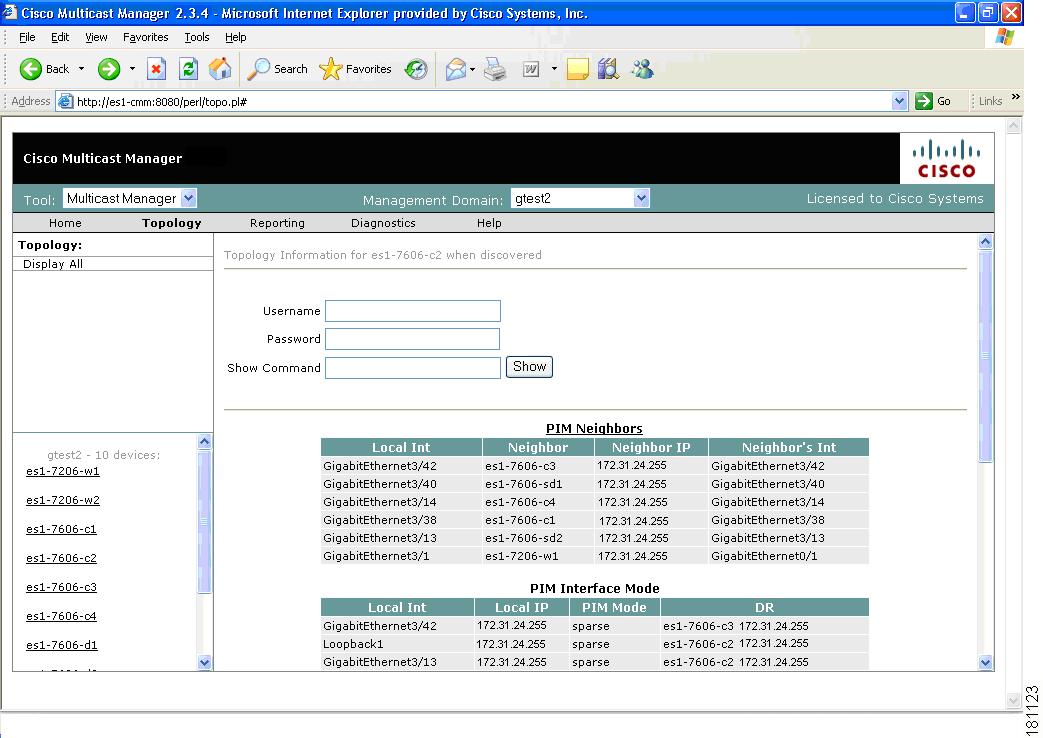The image size is (1043, 738).
Task: Click neighbor cell es1-7606-sd1
Action: [x=523, y=484]
